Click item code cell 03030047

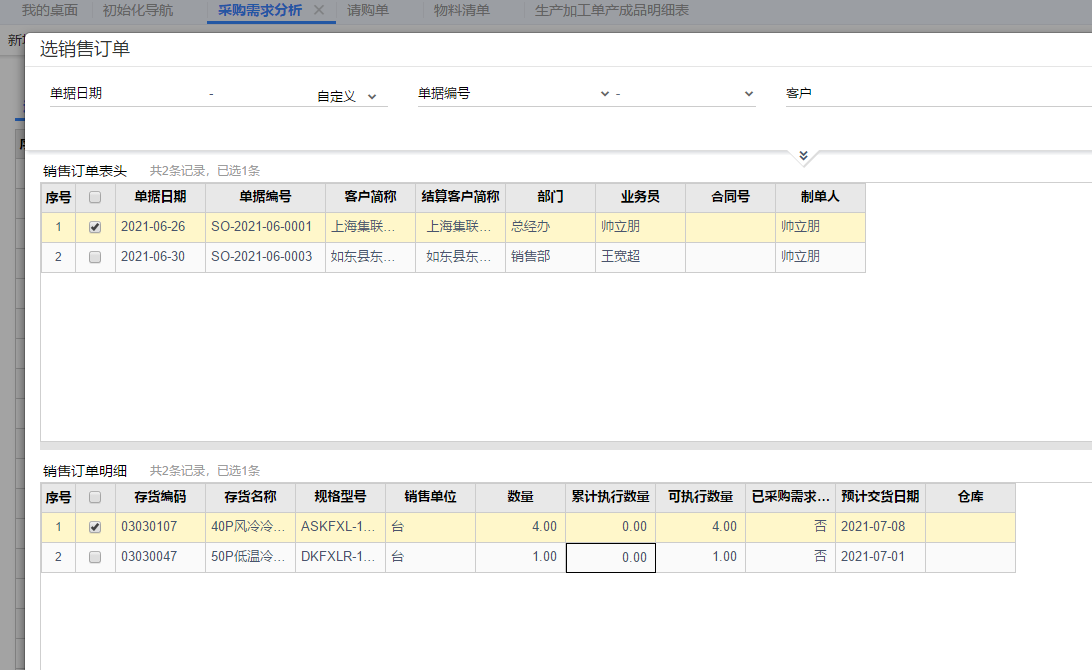click(160, 557)
